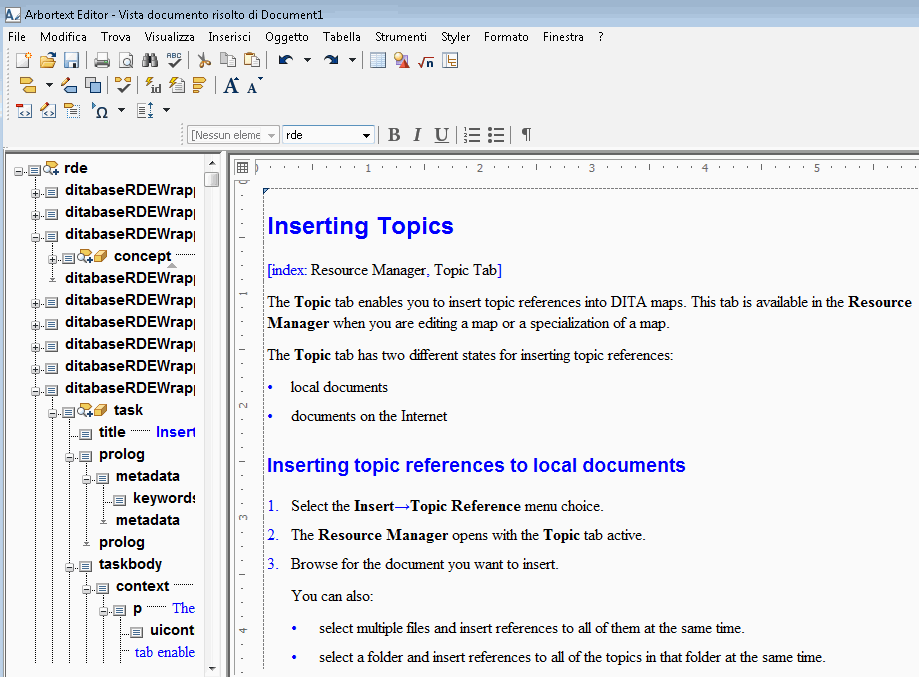Insert a table using table icon
919x677 pixels.
(378, 60)
